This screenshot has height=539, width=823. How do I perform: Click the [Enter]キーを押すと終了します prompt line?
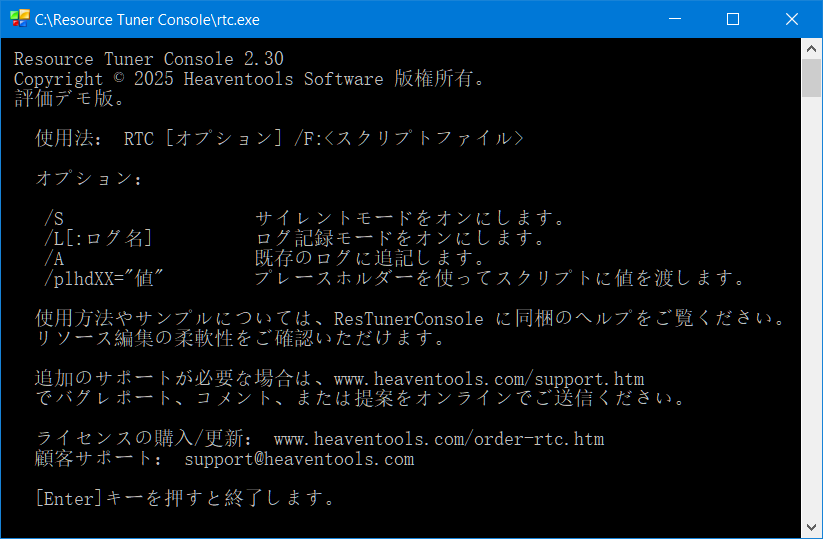coord(184,498)
